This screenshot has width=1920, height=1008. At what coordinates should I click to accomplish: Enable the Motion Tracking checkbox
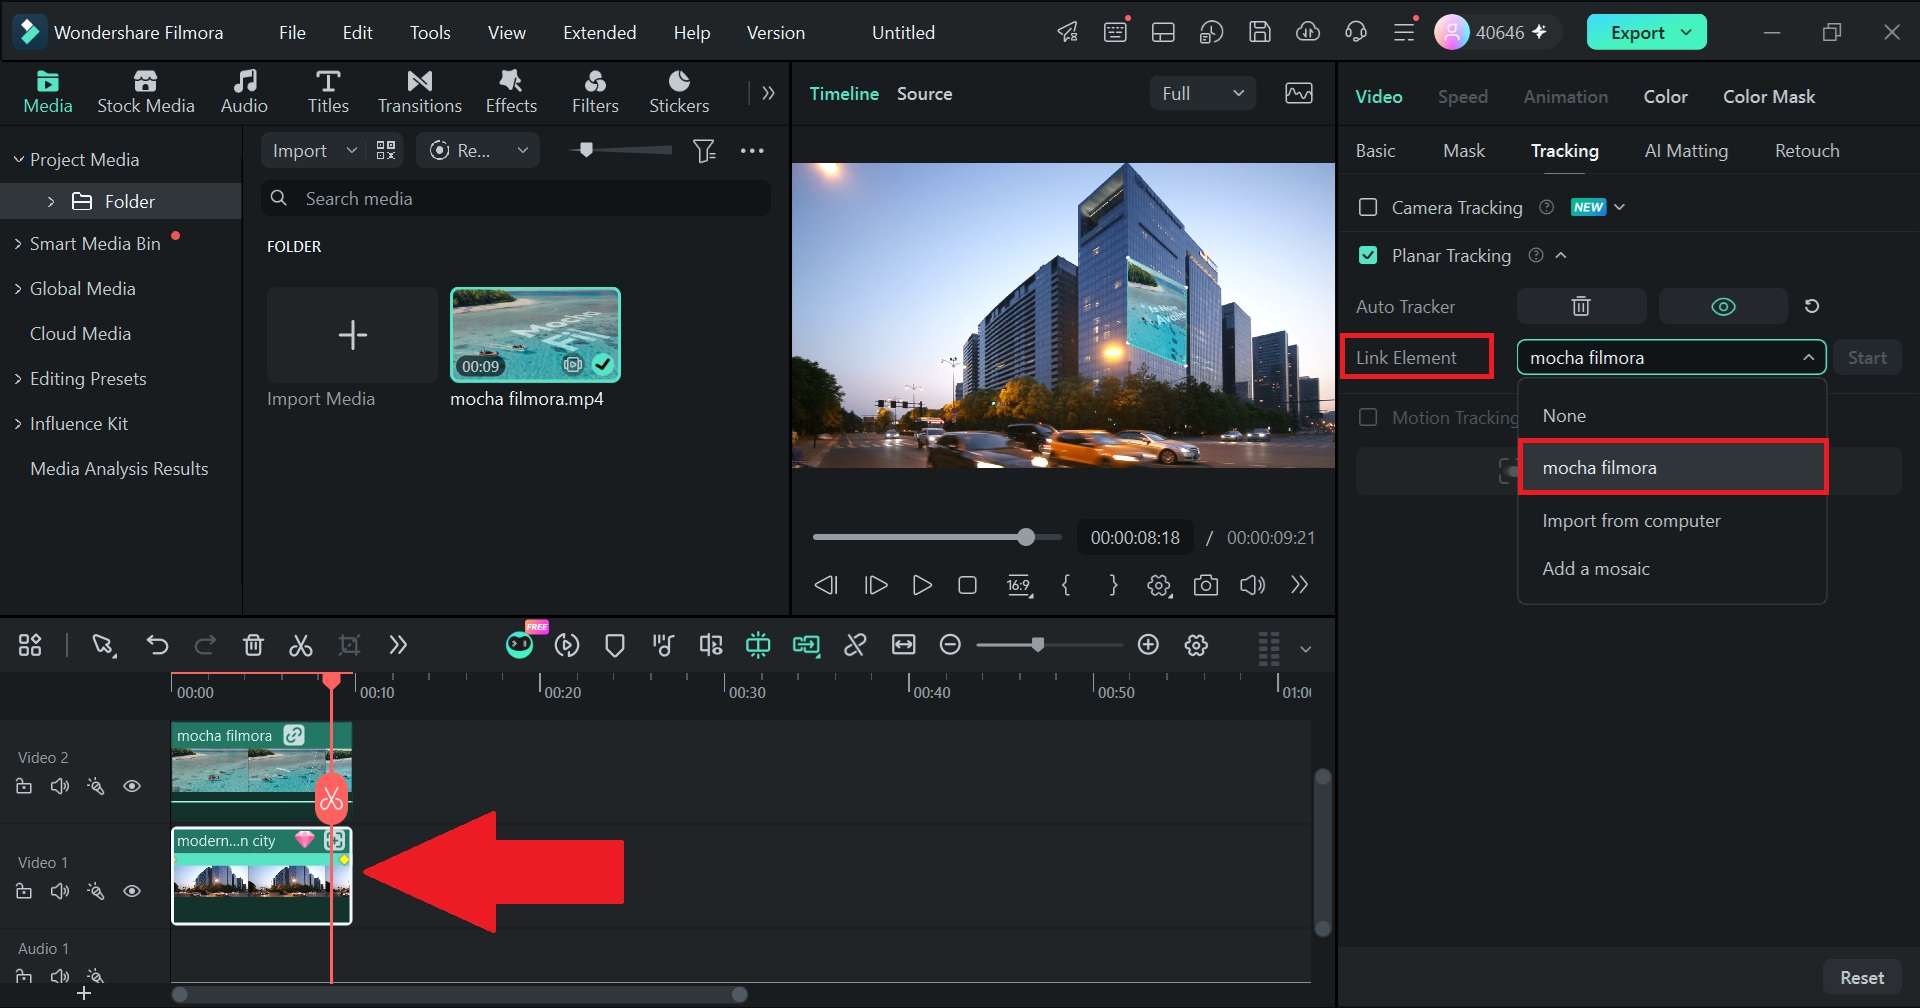click(1368, 417)
